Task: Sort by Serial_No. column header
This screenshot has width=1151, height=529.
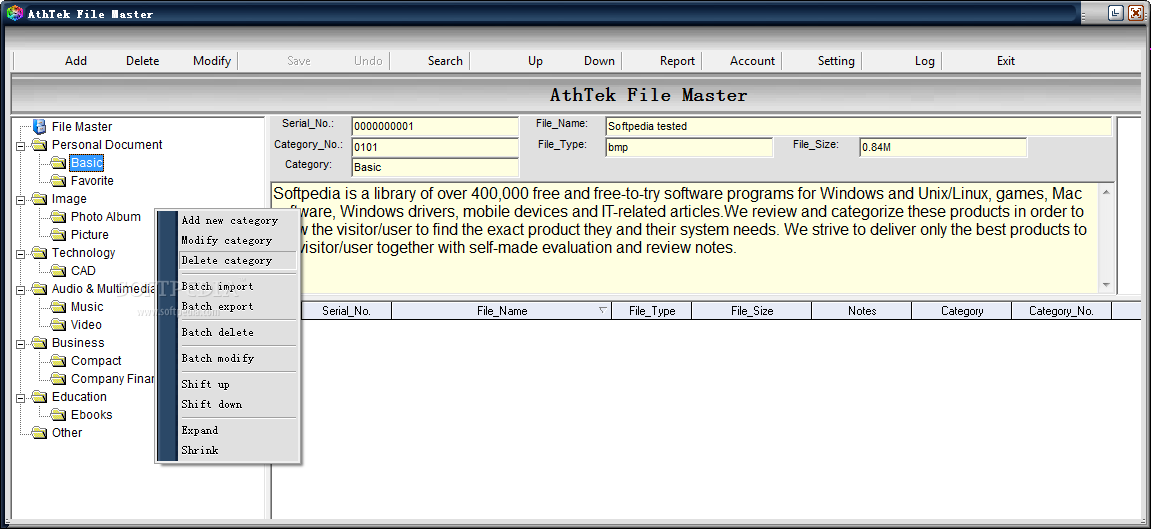Action: coord(346,311)
